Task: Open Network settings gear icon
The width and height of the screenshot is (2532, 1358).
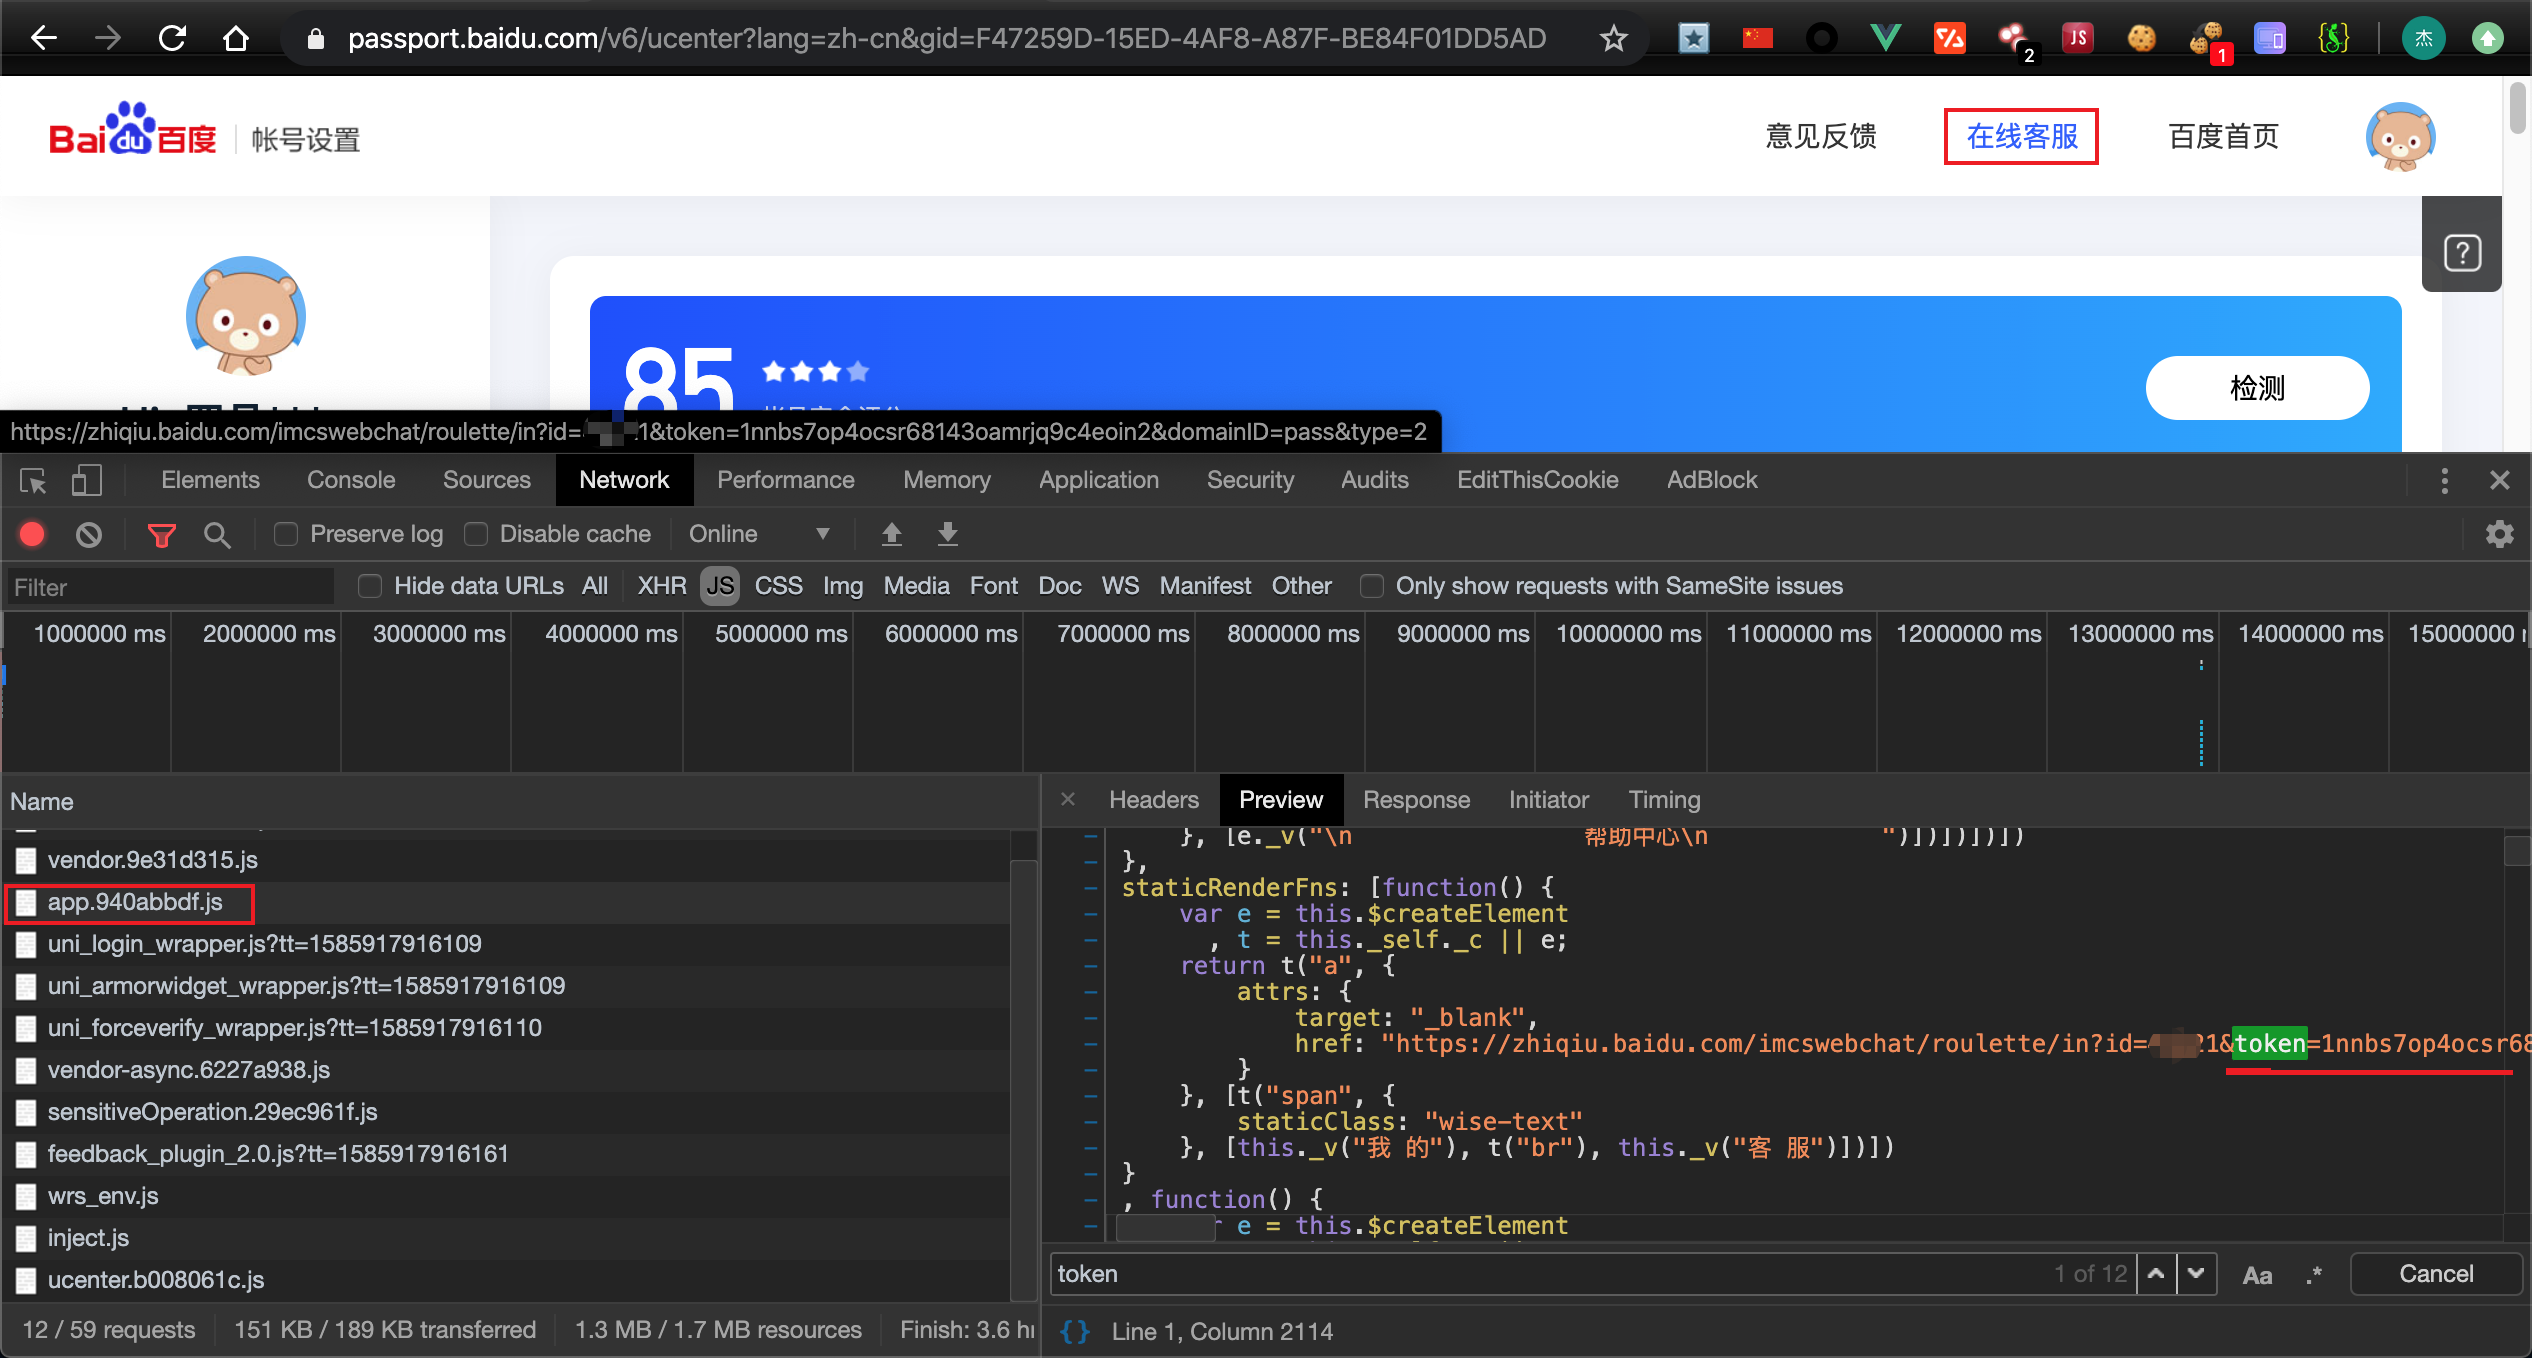Action: pyautogui.click(x=2499, y=534)
